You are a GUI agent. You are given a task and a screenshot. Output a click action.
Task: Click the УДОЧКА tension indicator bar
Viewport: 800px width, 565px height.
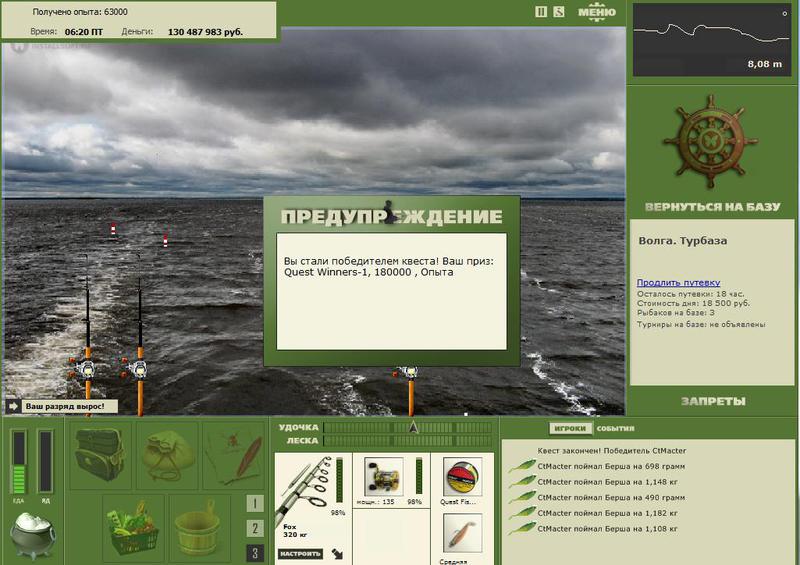click(408, 427)
